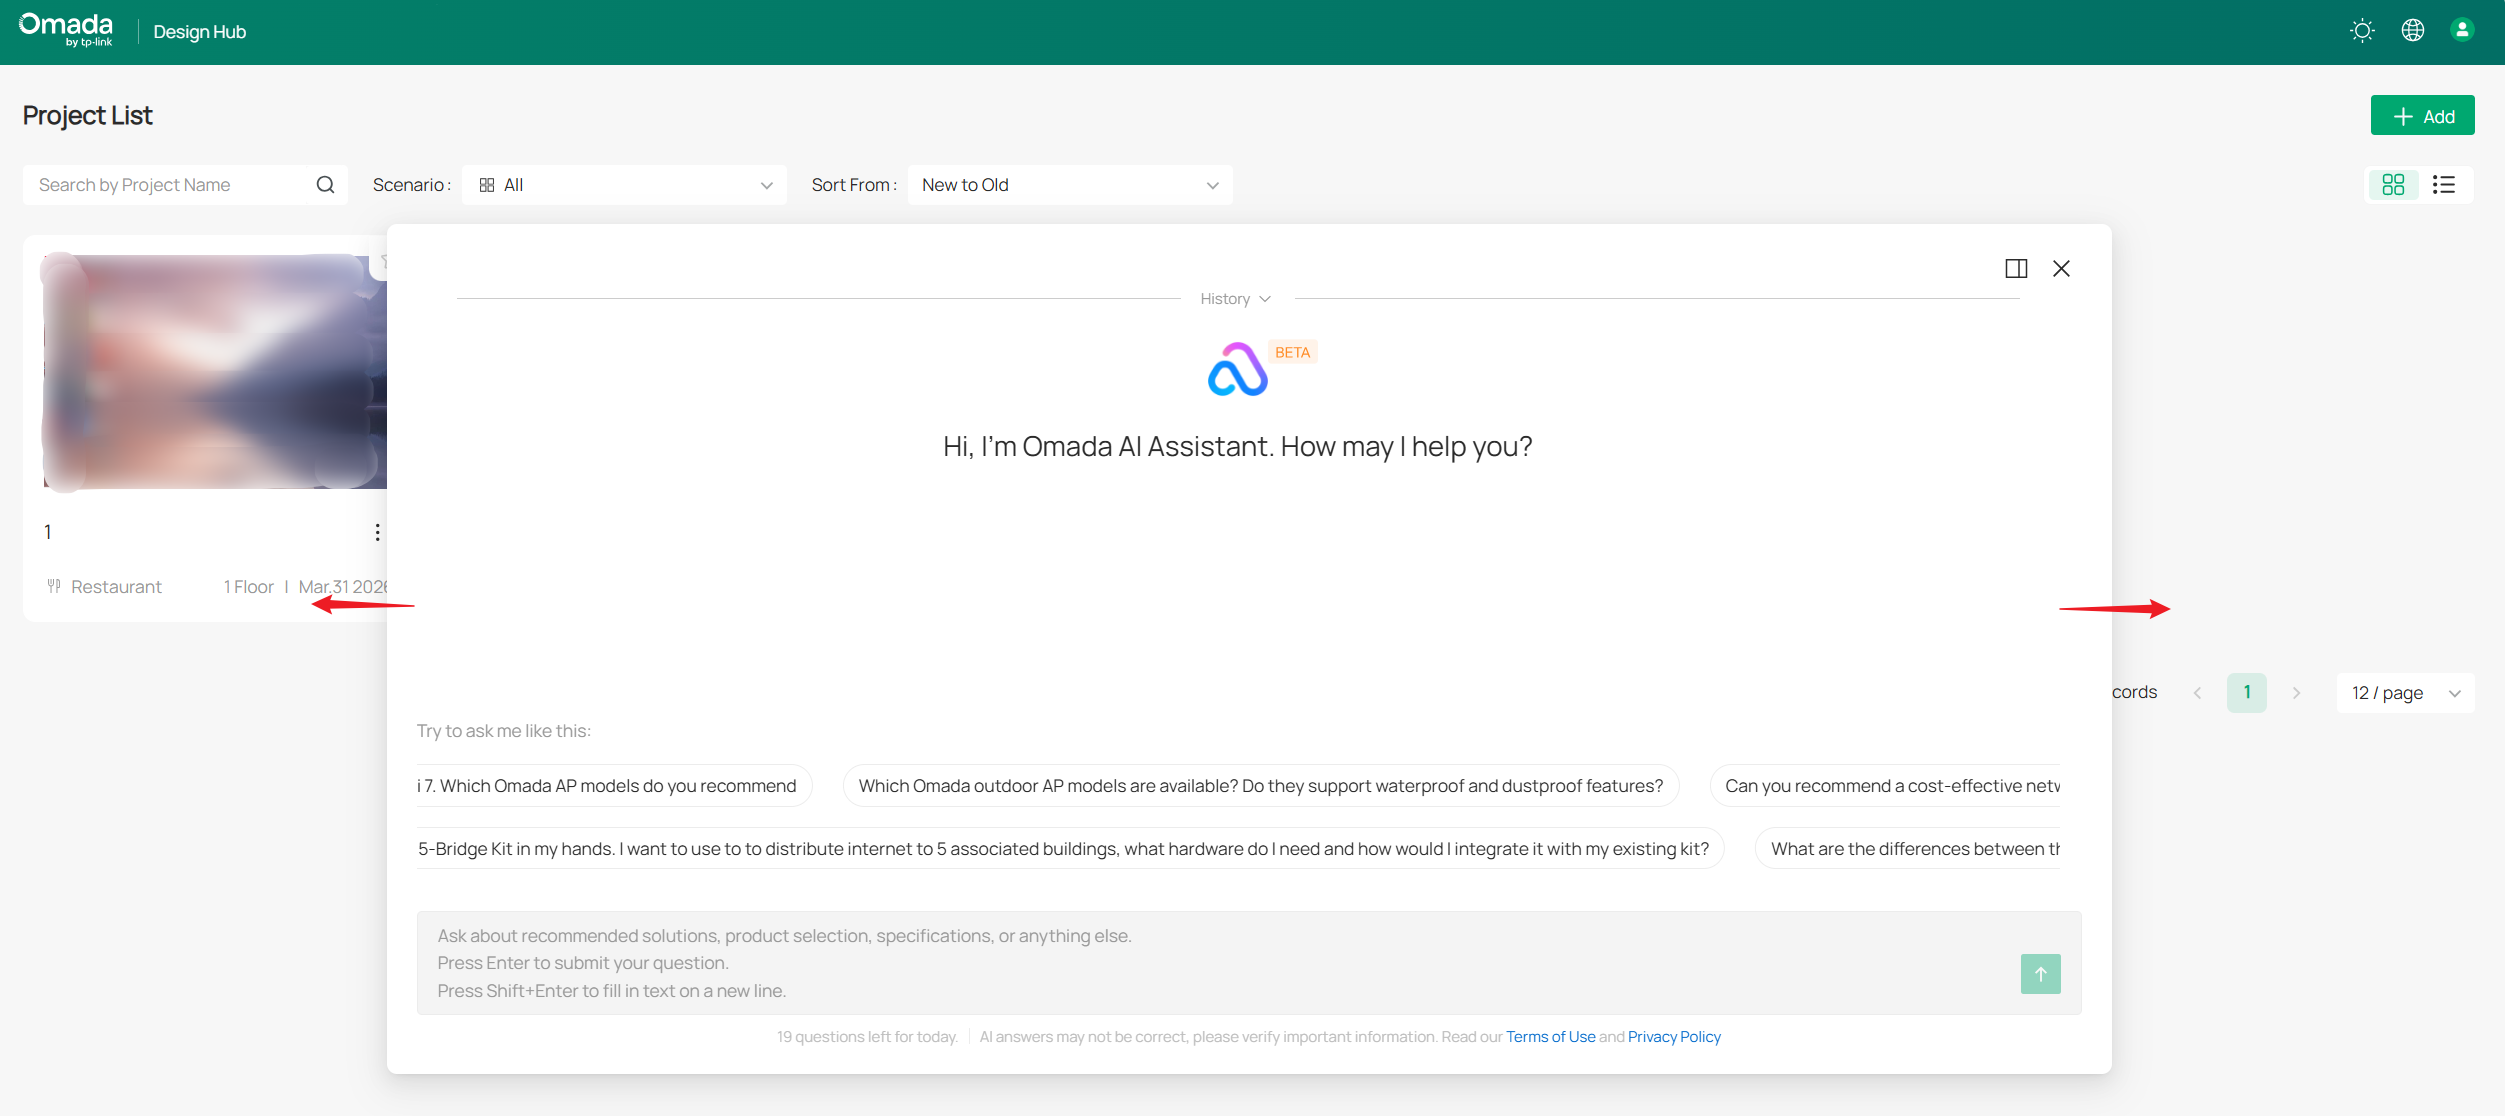This screenshot has height=1116, width=2505.
Task: Open the Sort From New to Old dropdown
Action: point(1070,185)
